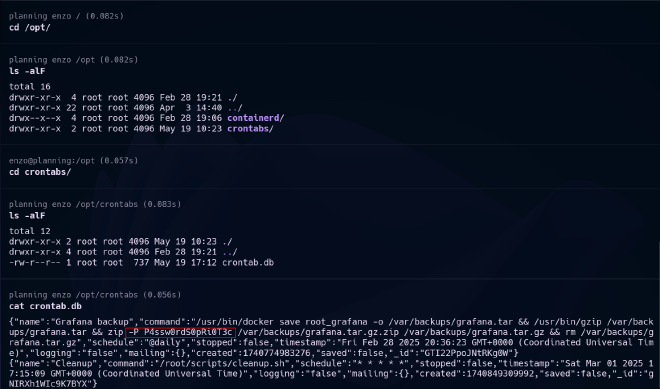Click the 'cd /opt/' command line
The height and width of the screenshot is (389, 660).
tap(29, 27)
